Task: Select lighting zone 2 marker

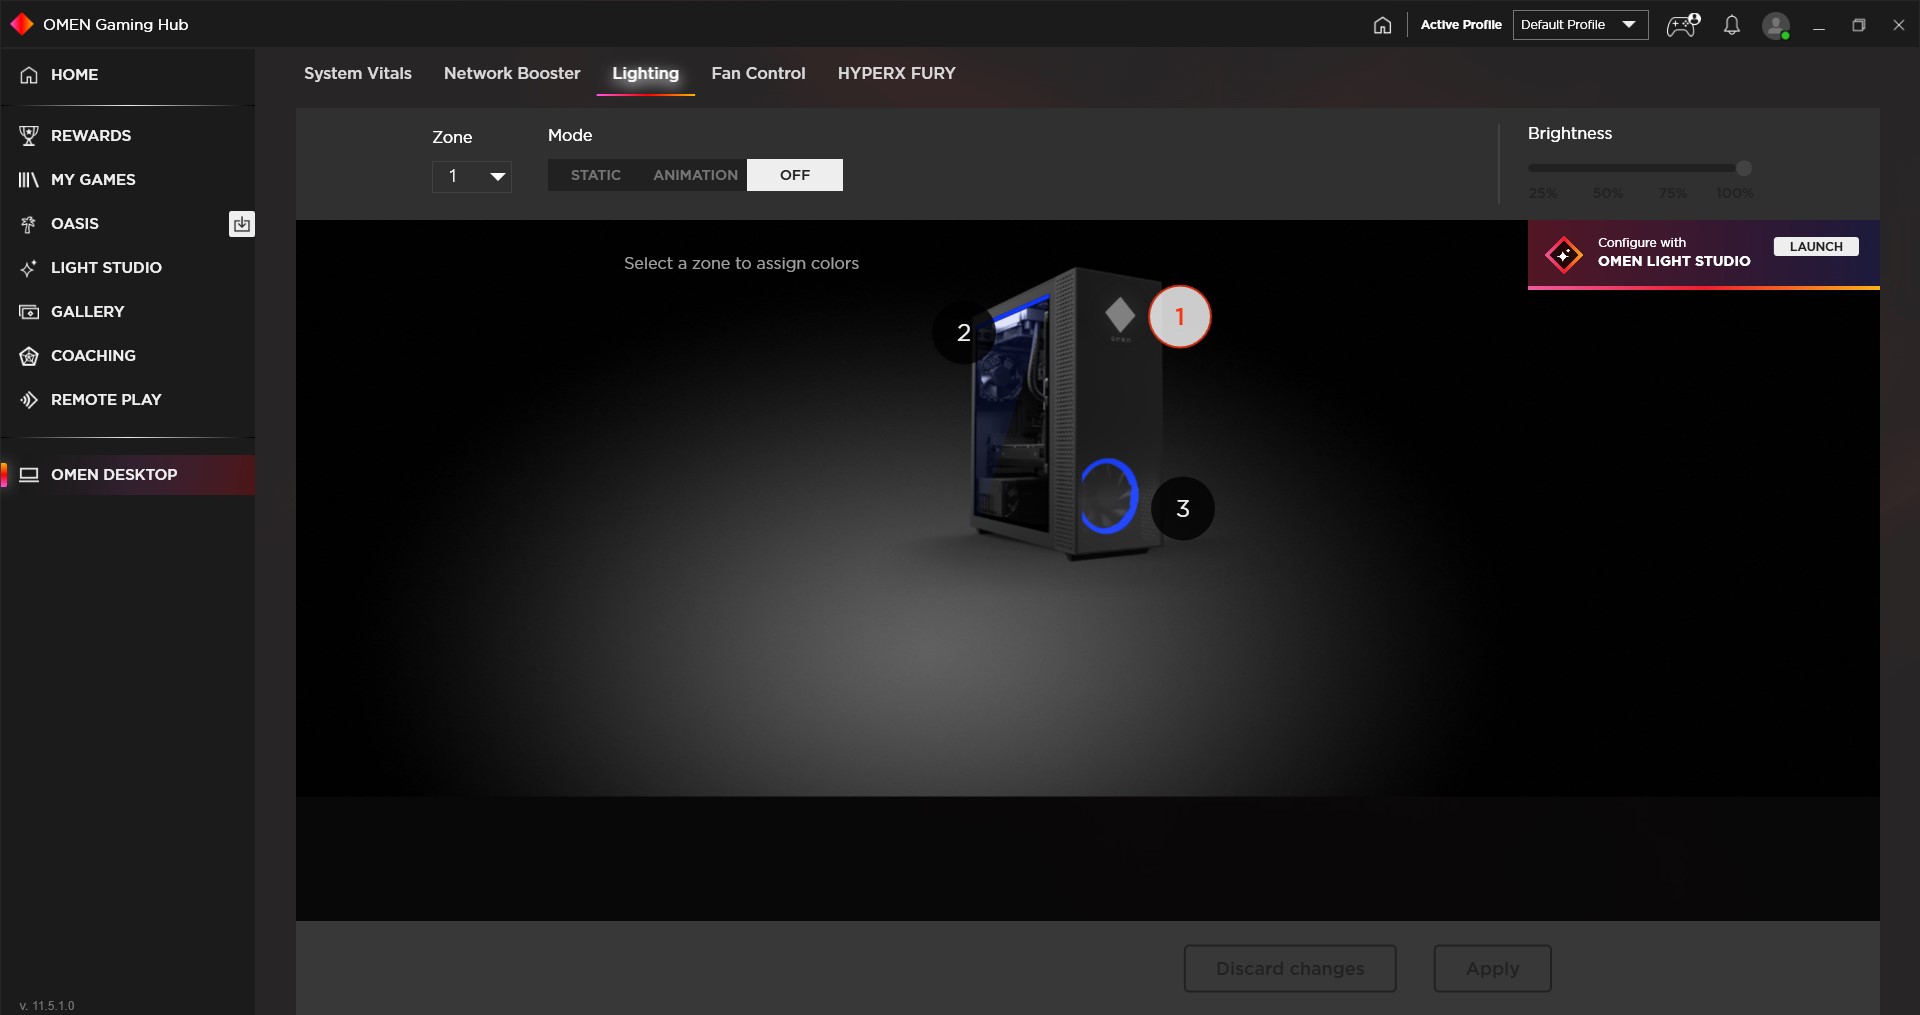Action: click(963, 333)
